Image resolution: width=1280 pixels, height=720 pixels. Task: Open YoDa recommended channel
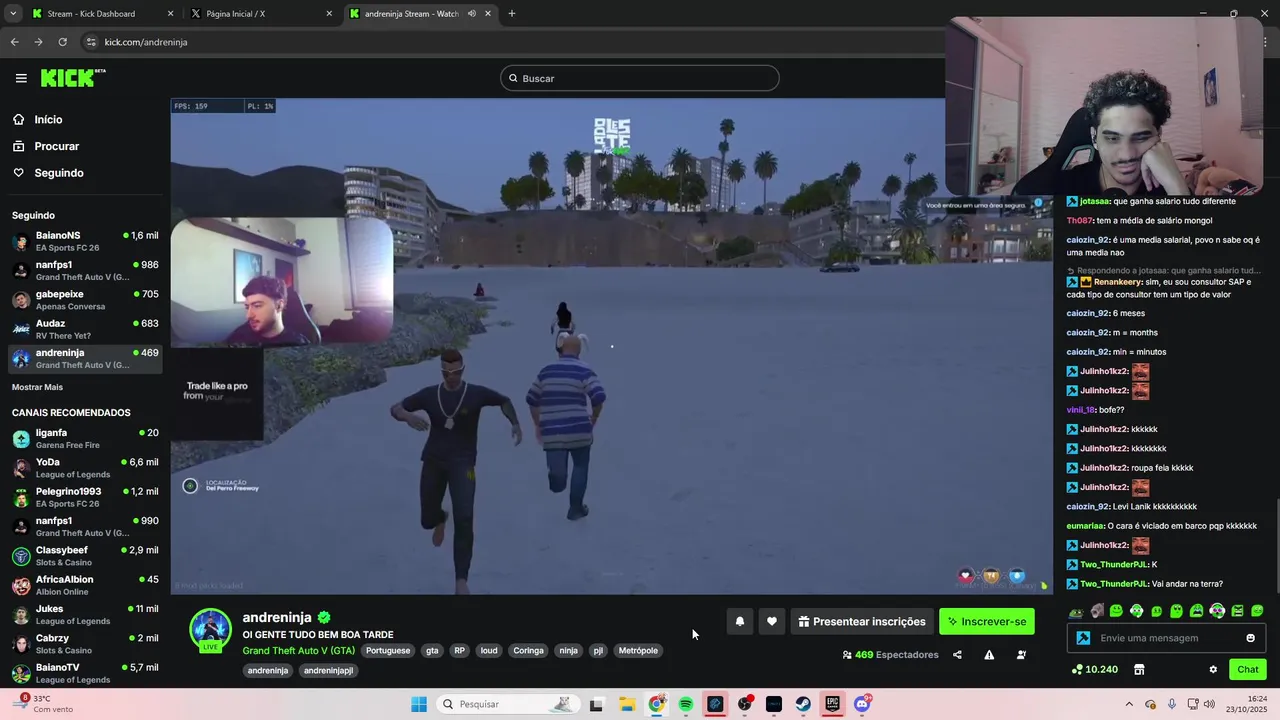coord(85,468)
